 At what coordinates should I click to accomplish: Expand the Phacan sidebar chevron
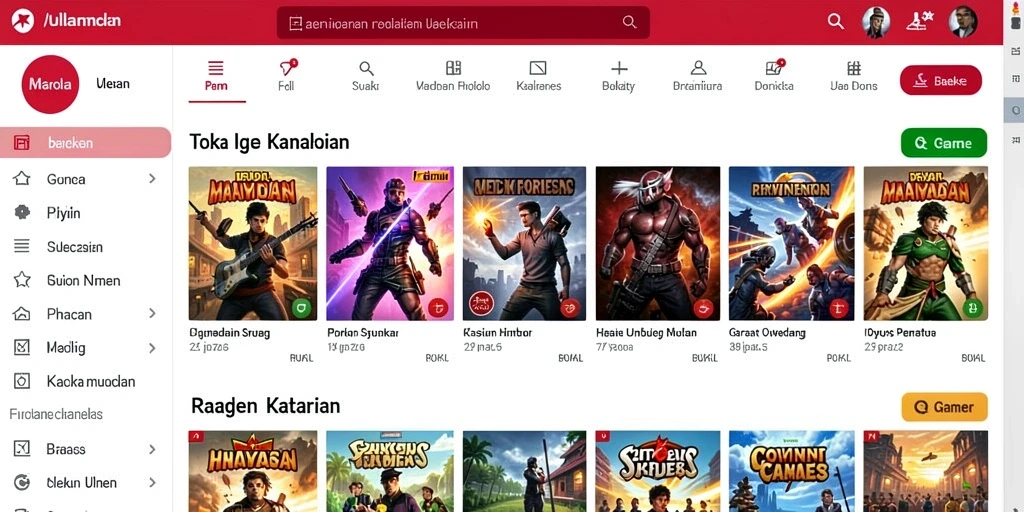pyautogui.click(x=152, y=313)
